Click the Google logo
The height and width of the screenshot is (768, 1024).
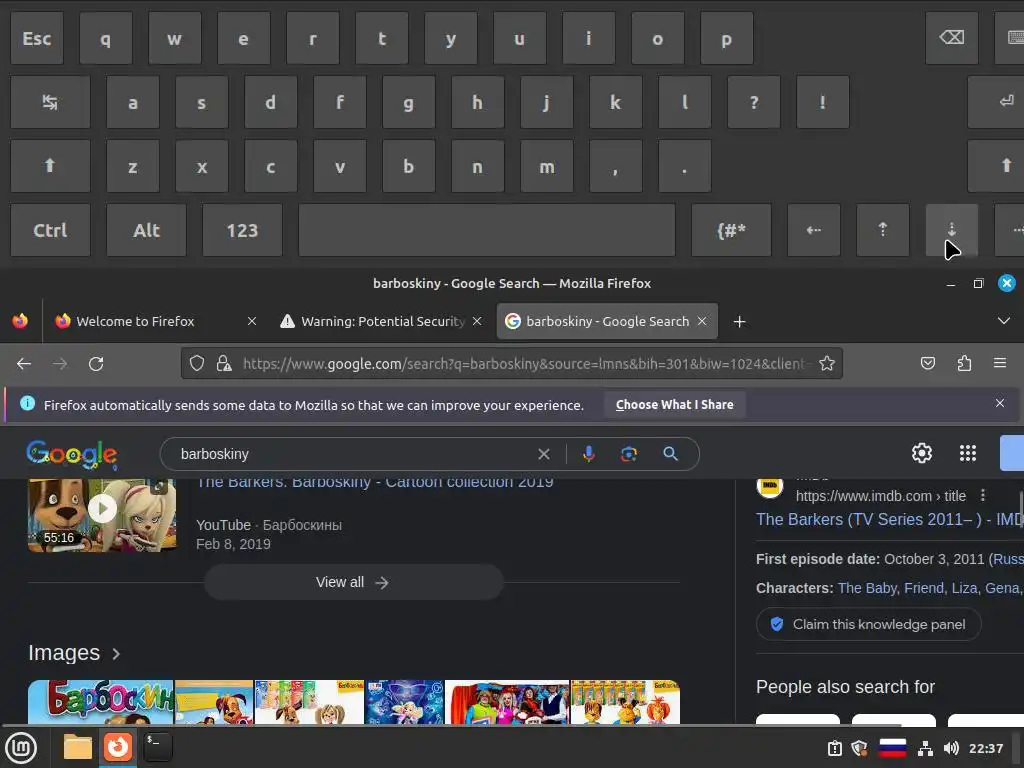72,454
